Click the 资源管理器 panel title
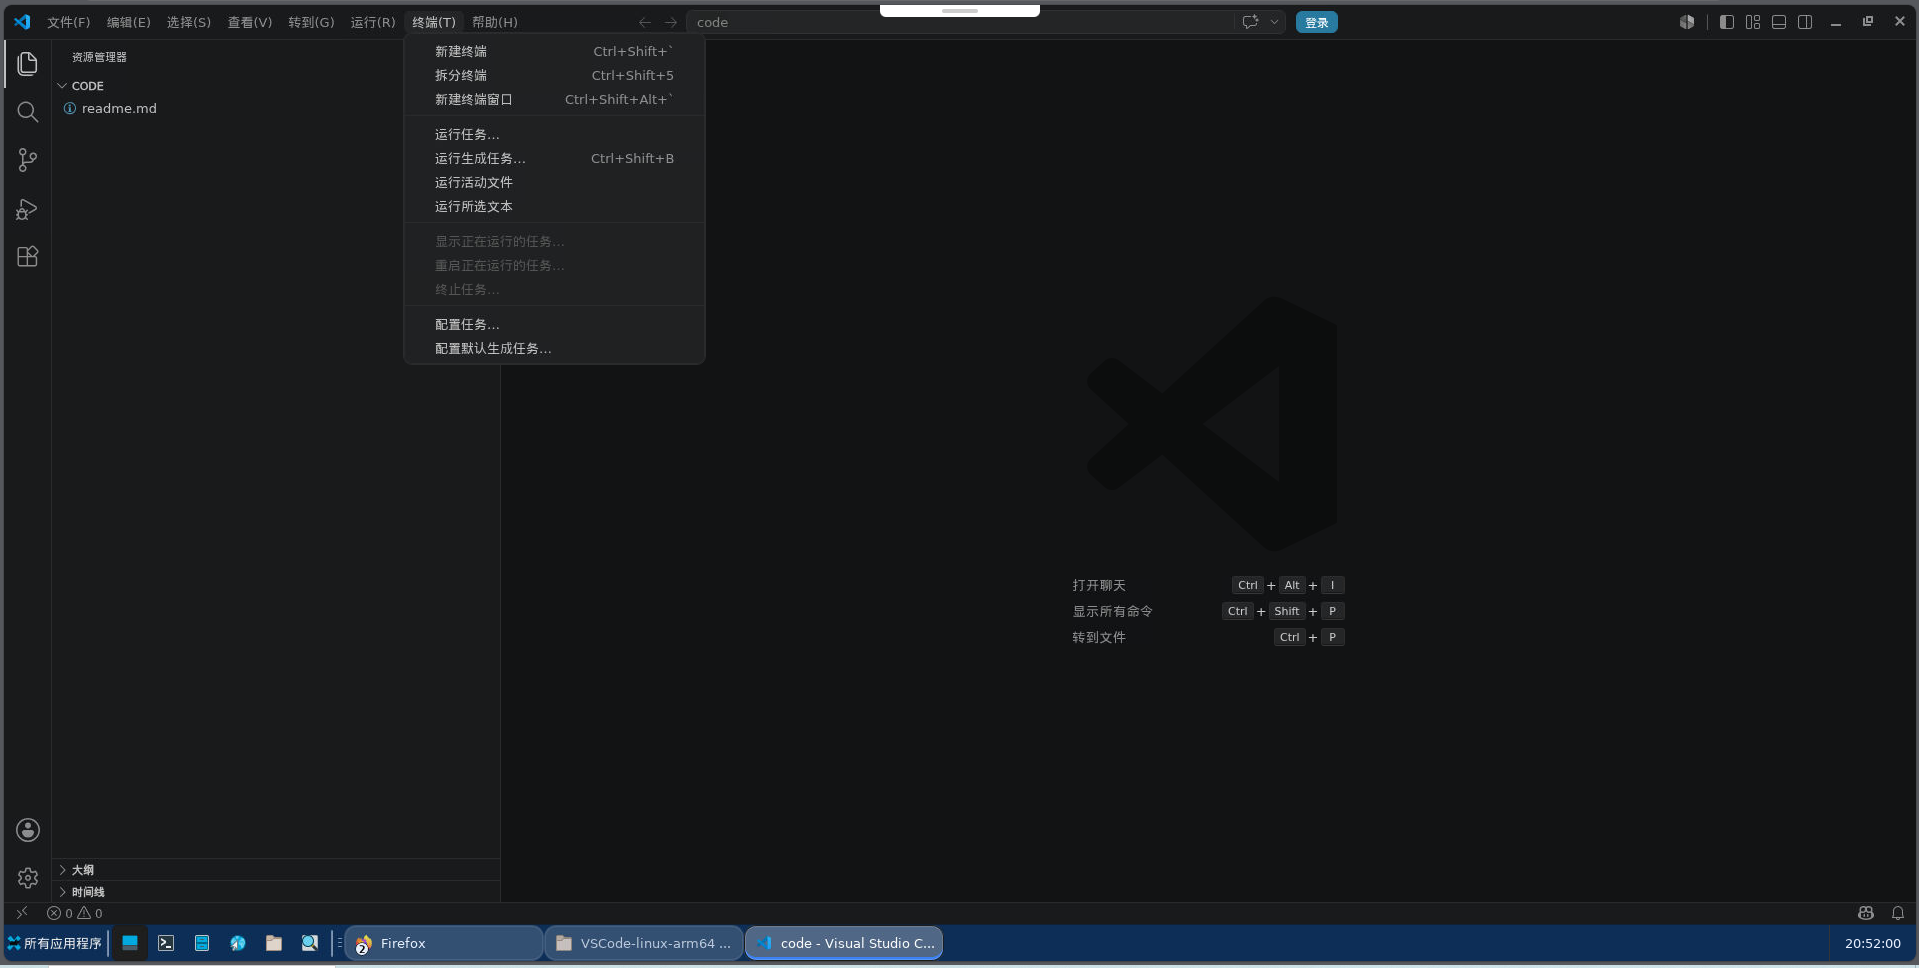The image size is (1919, 968). pyautogui.click(x=99, y=57)
